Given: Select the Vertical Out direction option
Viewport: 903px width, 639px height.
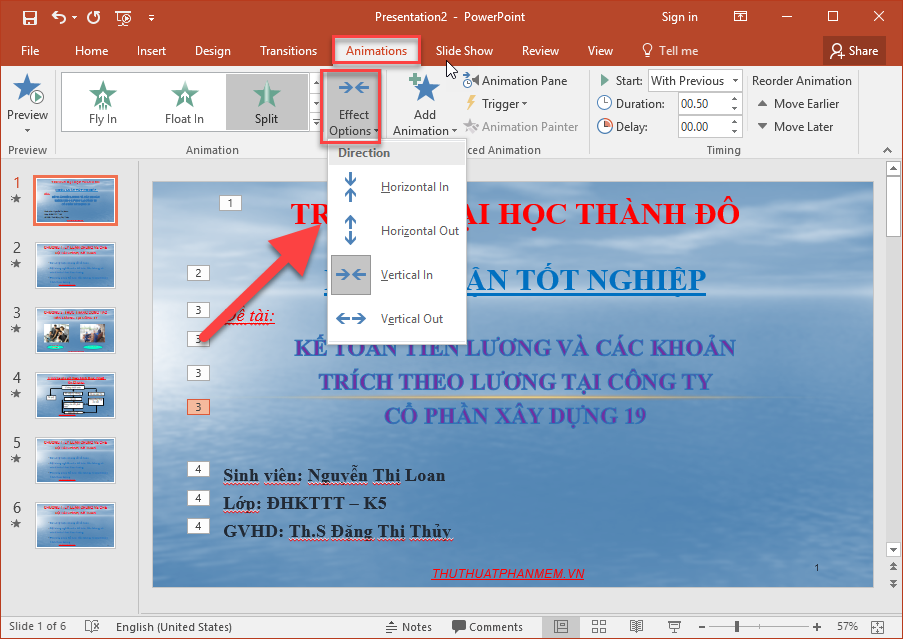Looking at the screenshot, I should click(413, 318).
